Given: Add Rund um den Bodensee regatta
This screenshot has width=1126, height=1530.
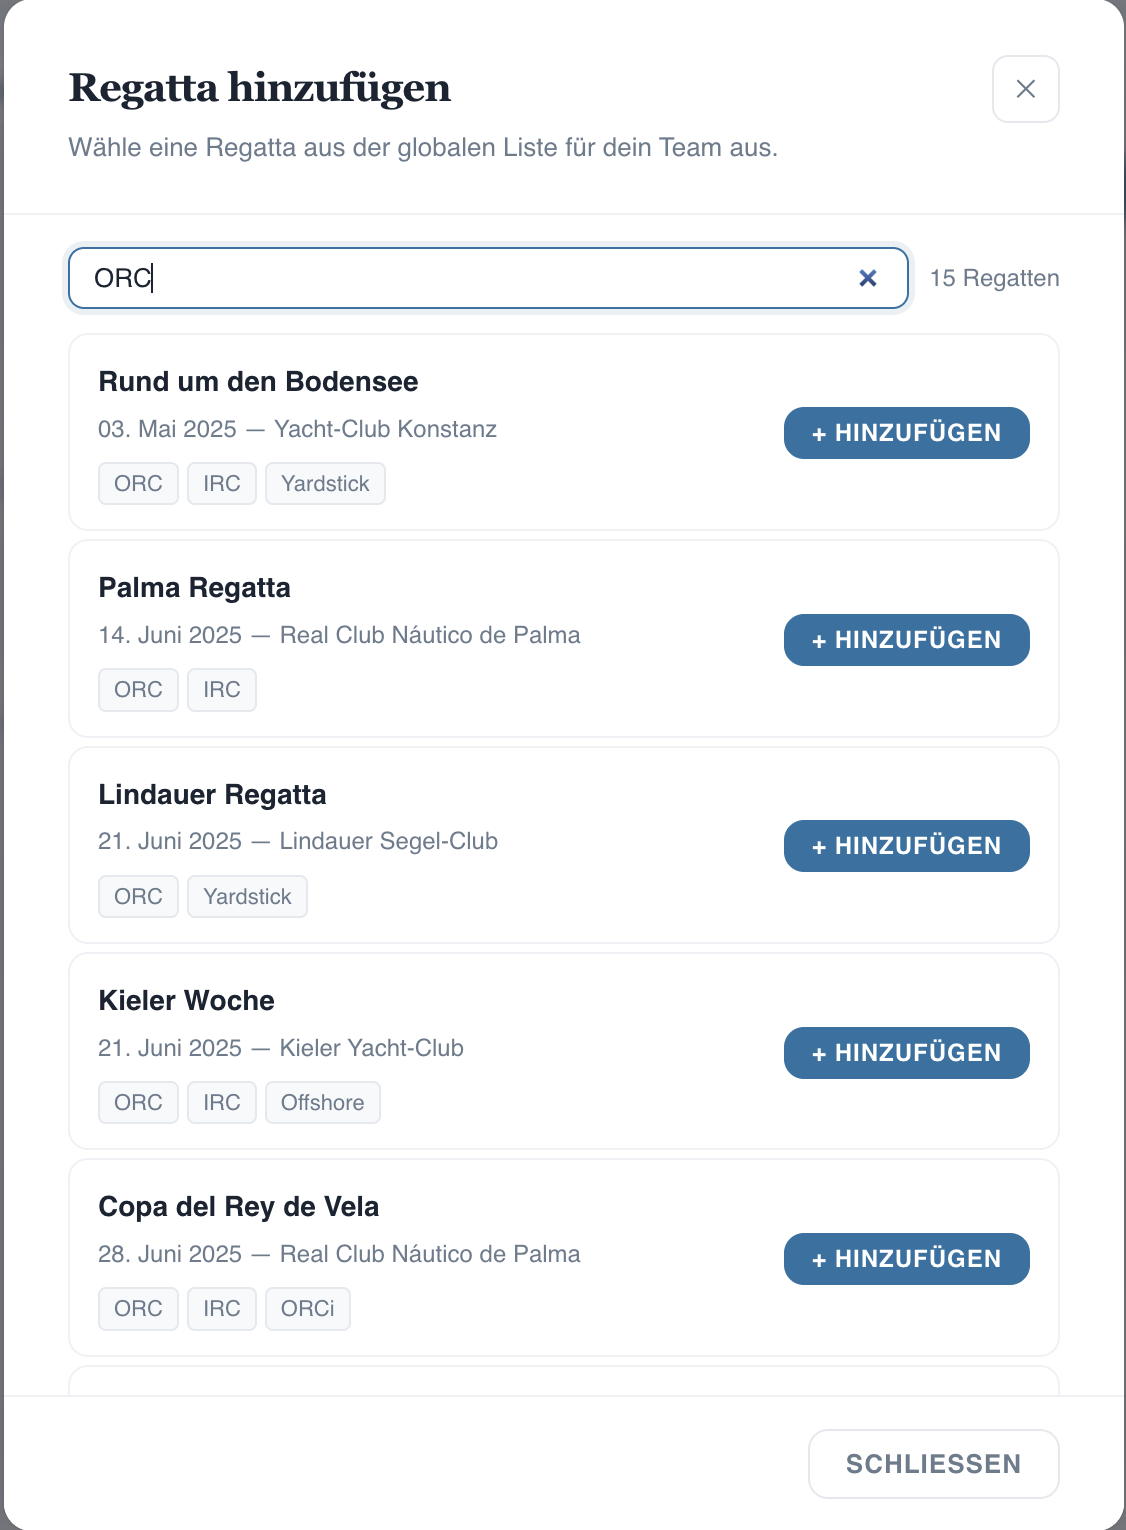Looking at the screenshot, I should pyautogui.click(x=906, y=433).
